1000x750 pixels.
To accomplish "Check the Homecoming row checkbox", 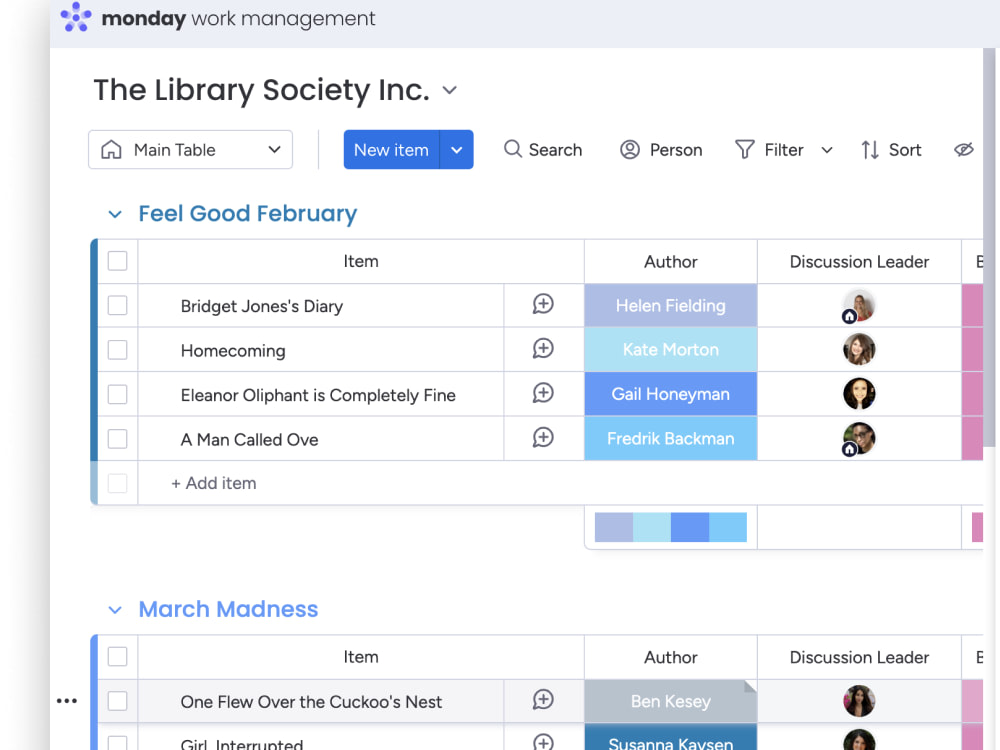I will (x=117, y=350).
